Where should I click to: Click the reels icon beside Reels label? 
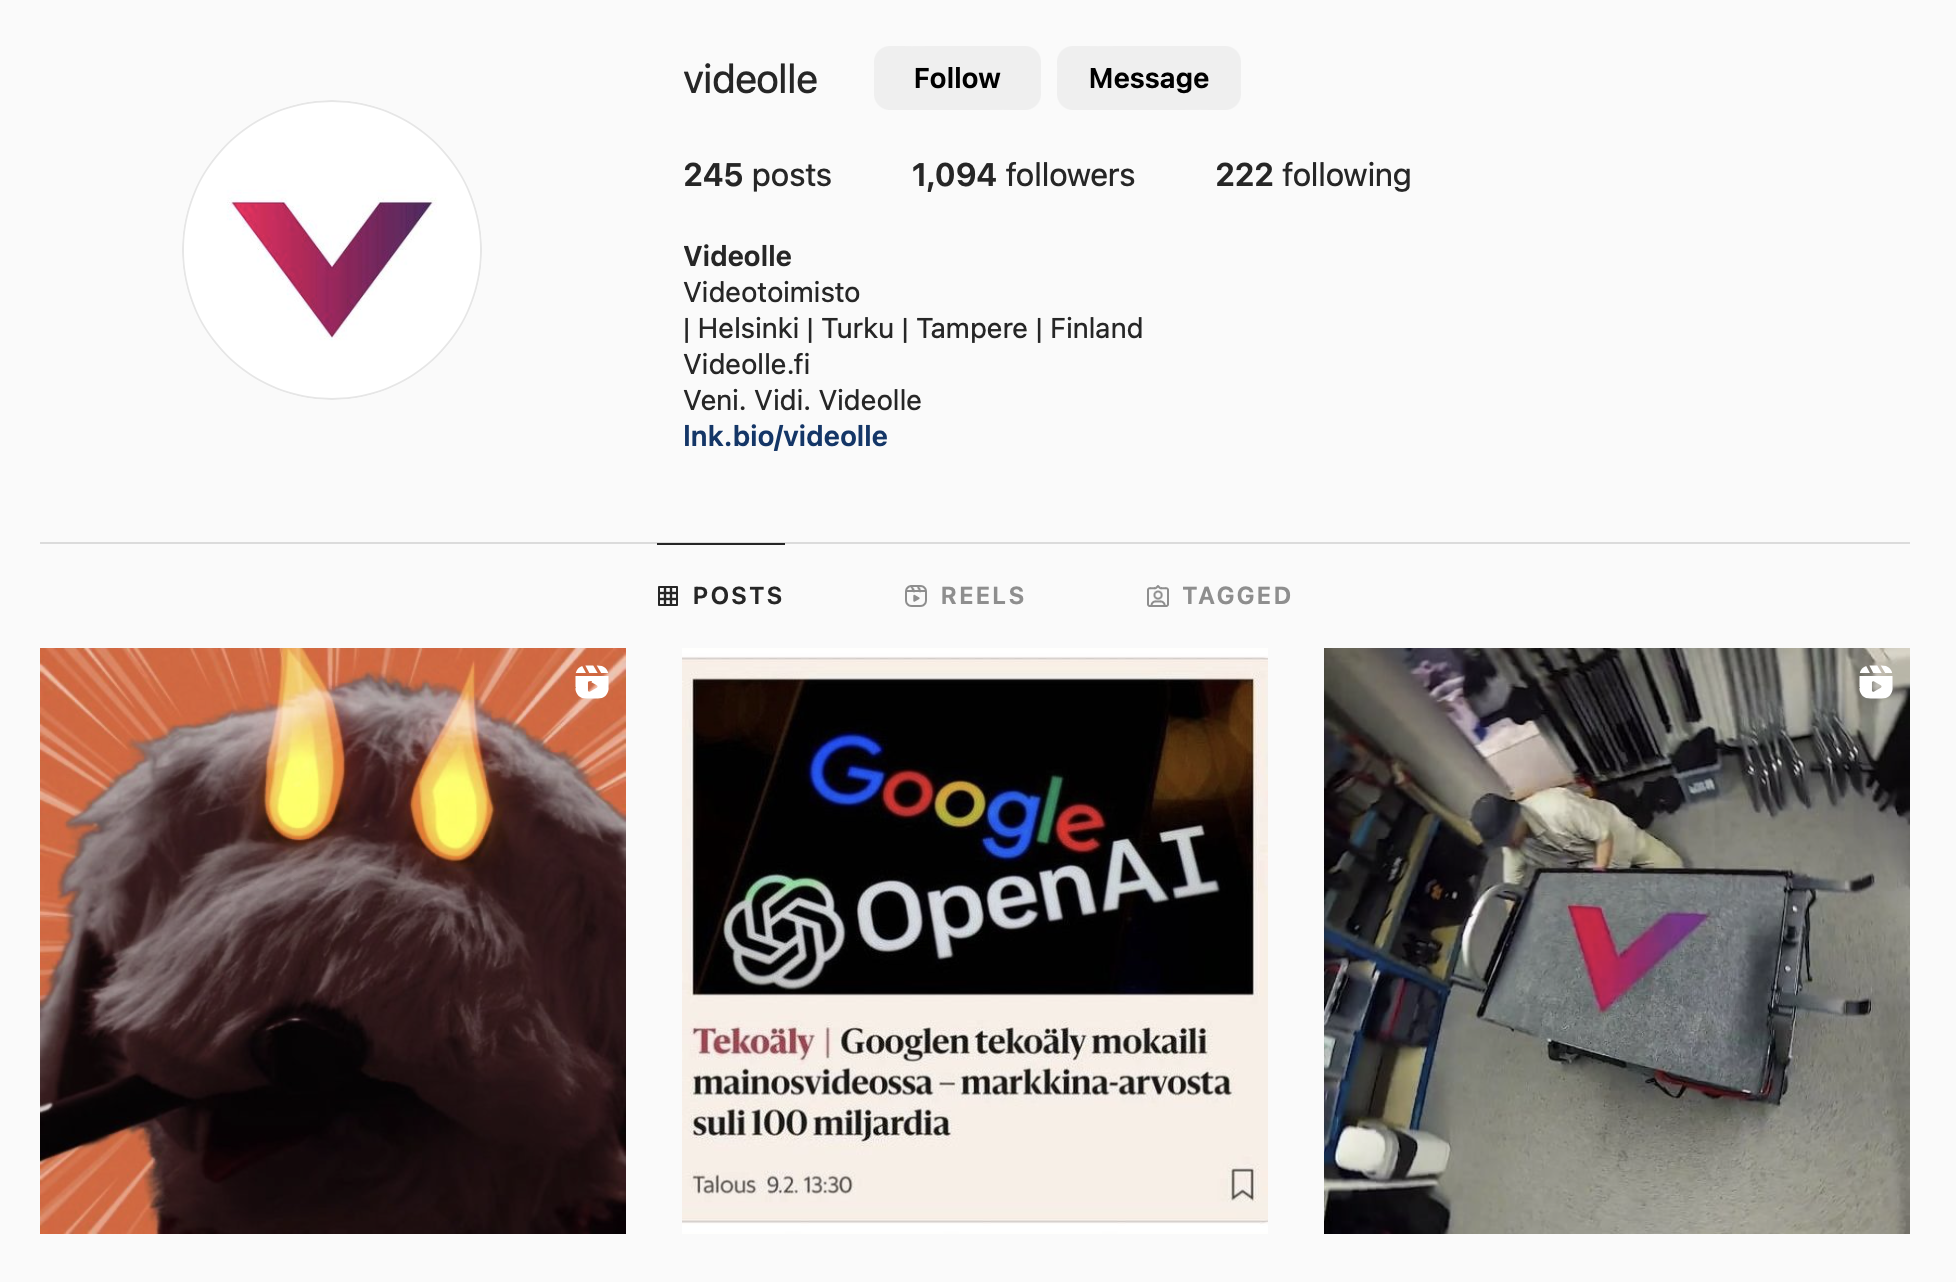click(x=915, y=596)
